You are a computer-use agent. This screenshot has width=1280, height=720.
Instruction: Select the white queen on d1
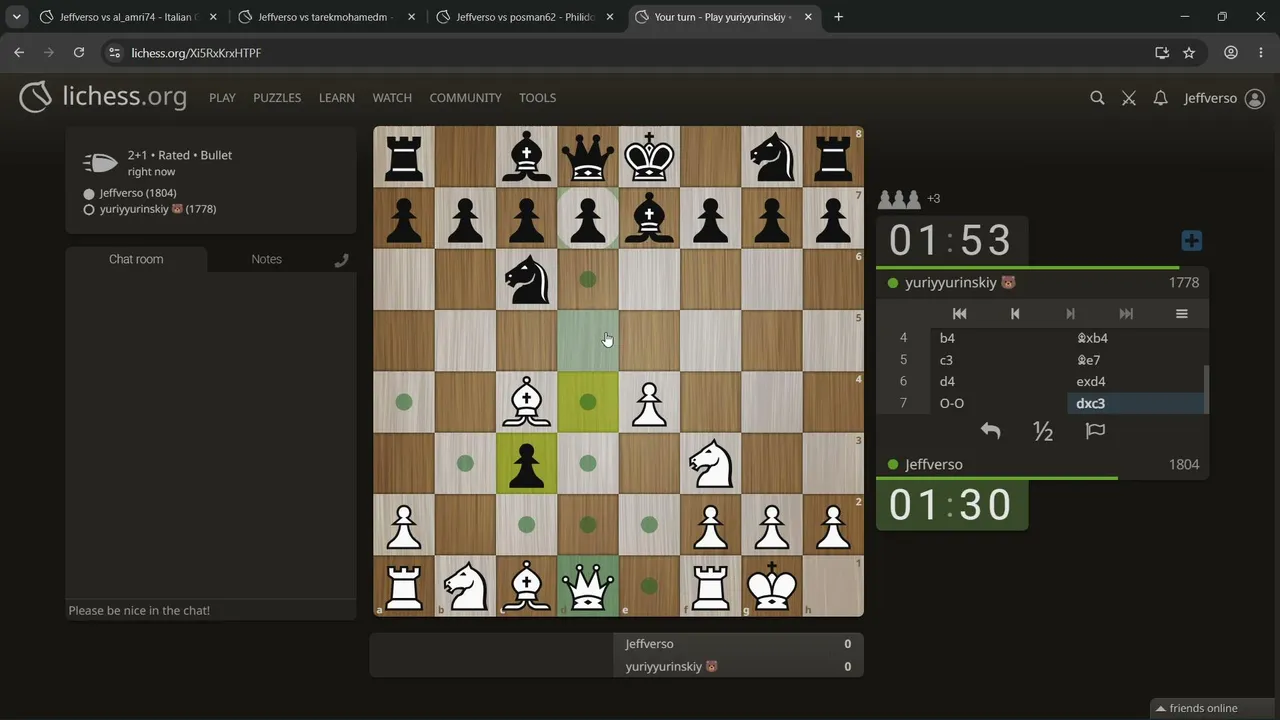588,586
